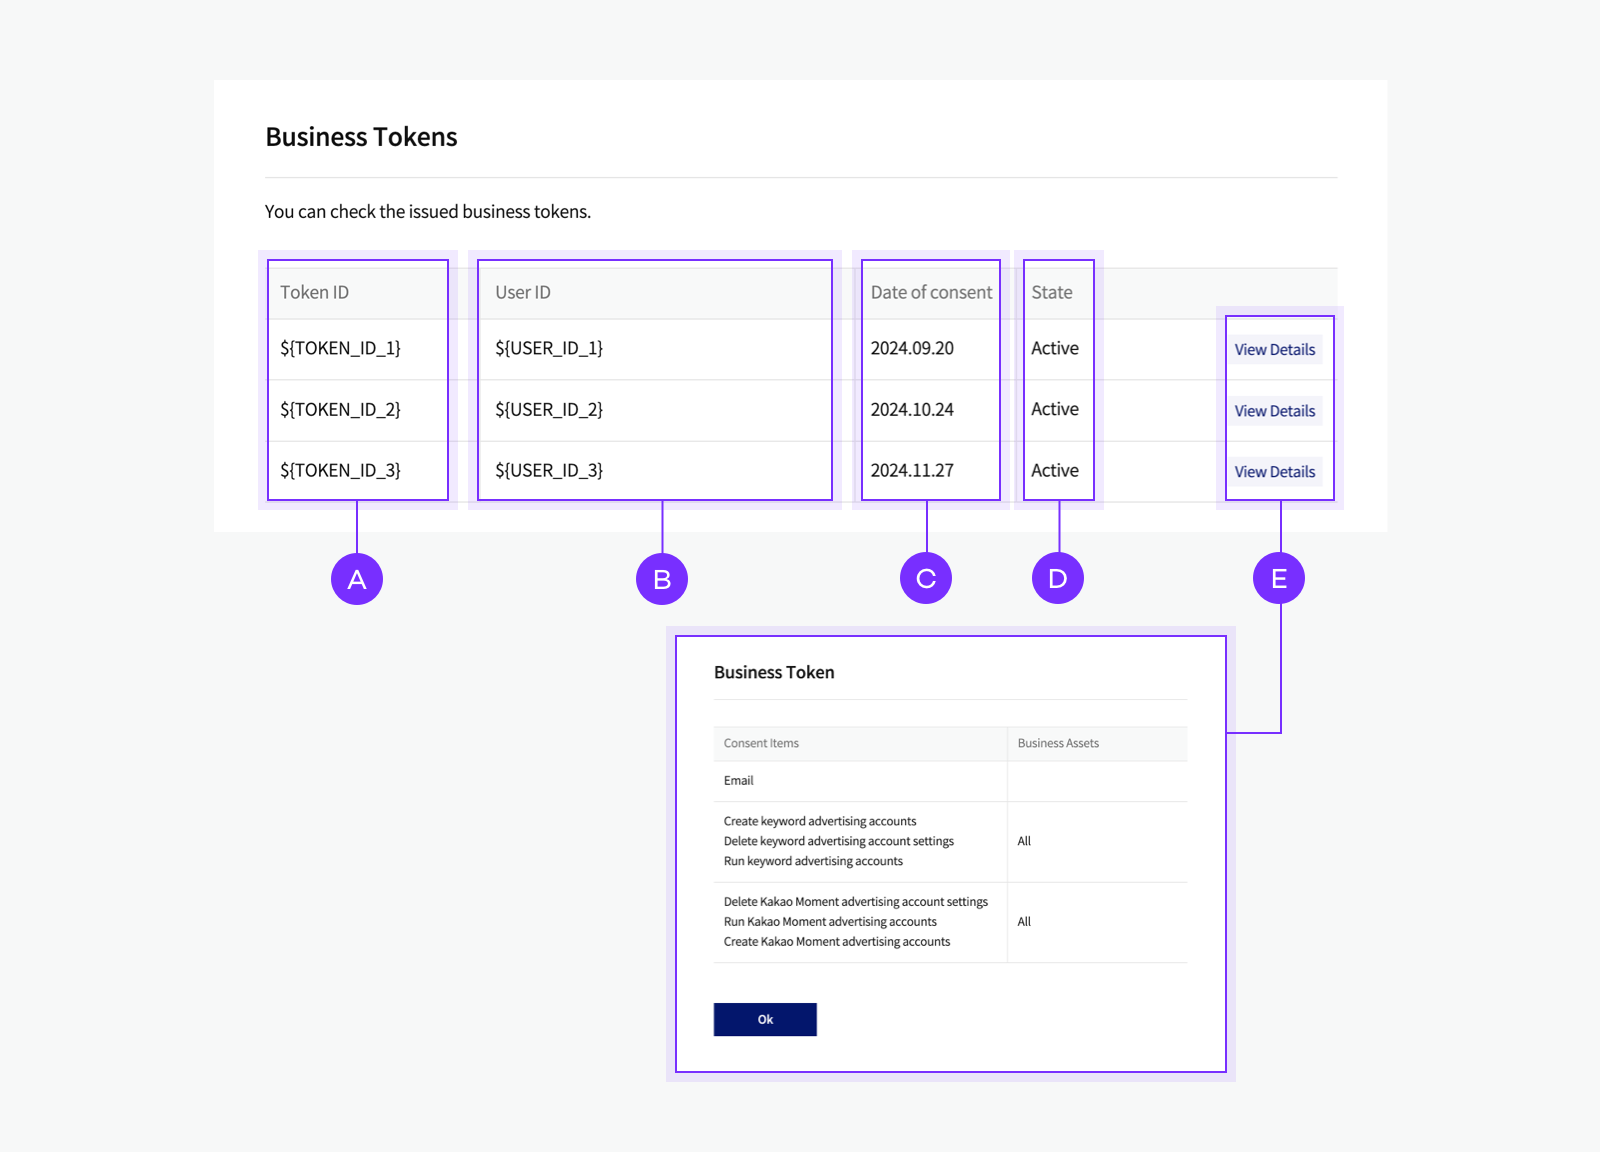The width and height of the screenshot is (1600, 1152).
Task: Click the issued business tokens description text
Action: click(428, 212)
